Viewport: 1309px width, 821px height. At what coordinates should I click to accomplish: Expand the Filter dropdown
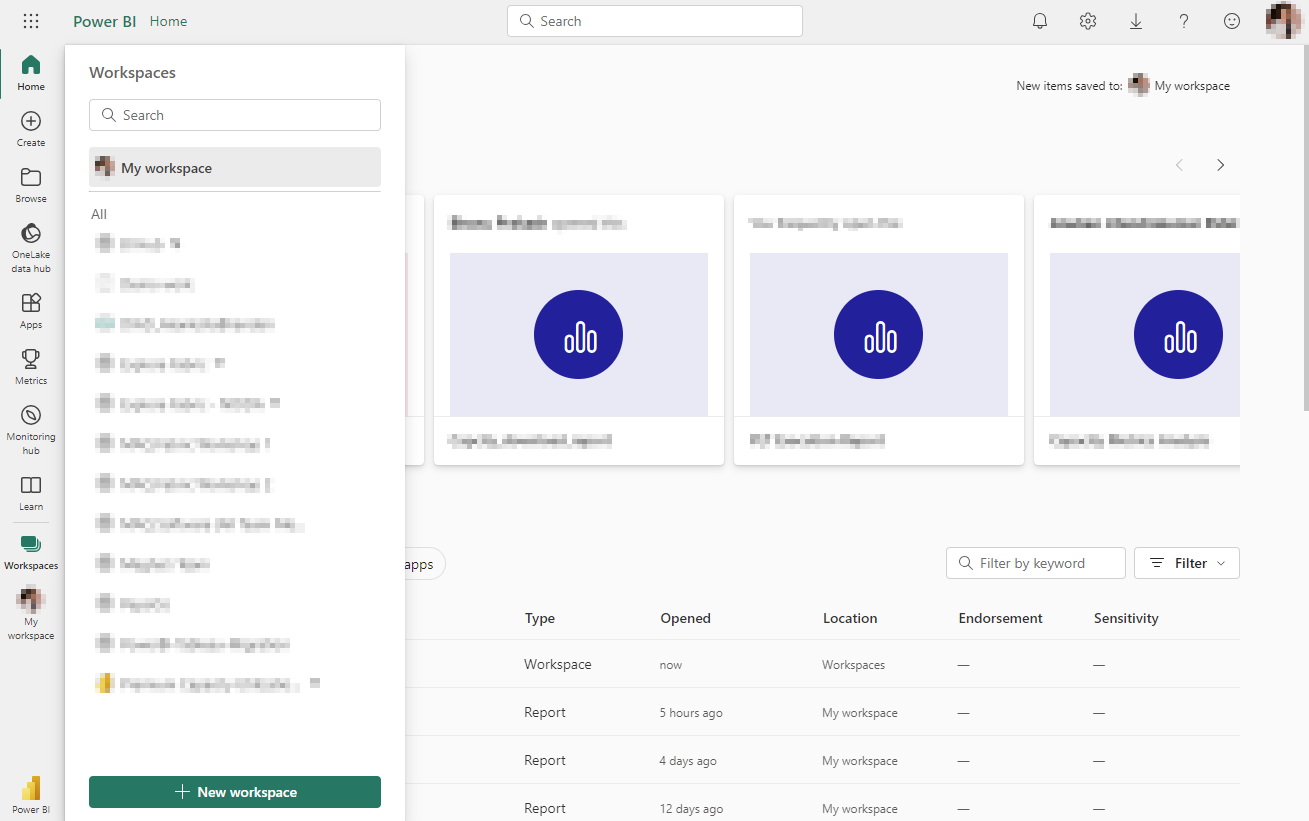point(1187,563)
